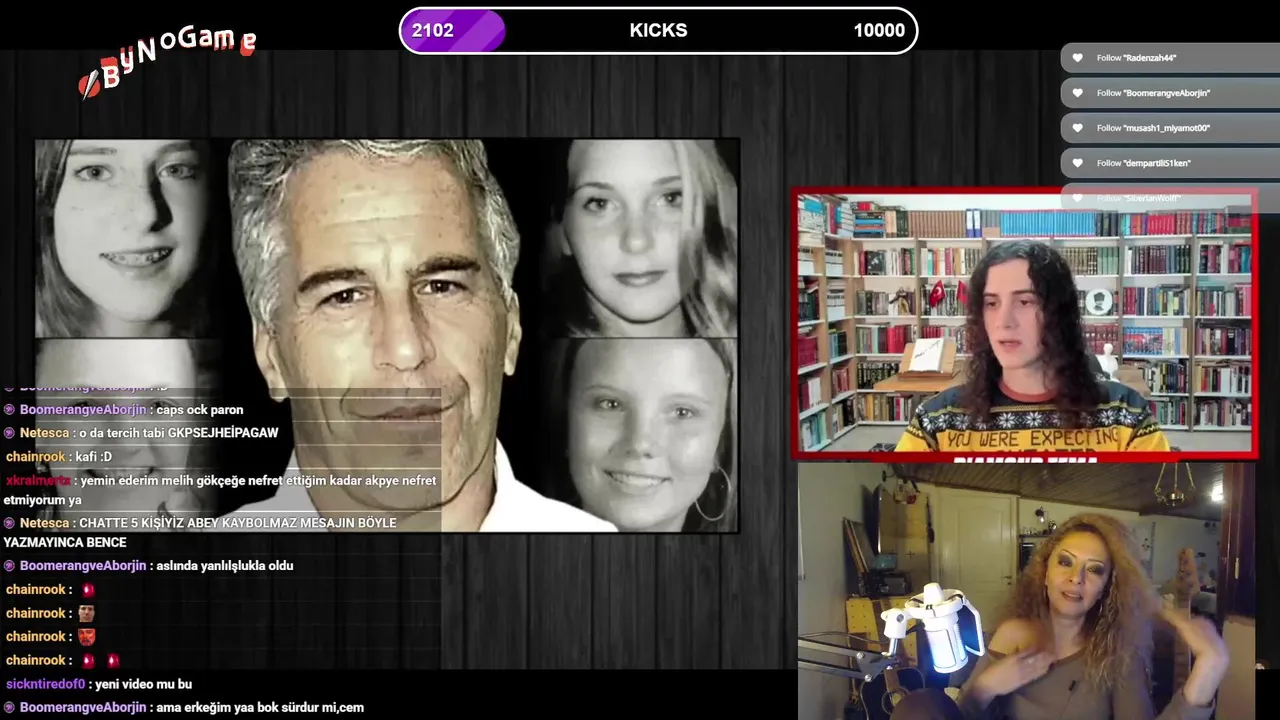Image resolution: width=1280 pixels, height=720 pixels.
Task: Click the heart icon beside Follow "Radenzah44"
Action: coord(1077,58)
